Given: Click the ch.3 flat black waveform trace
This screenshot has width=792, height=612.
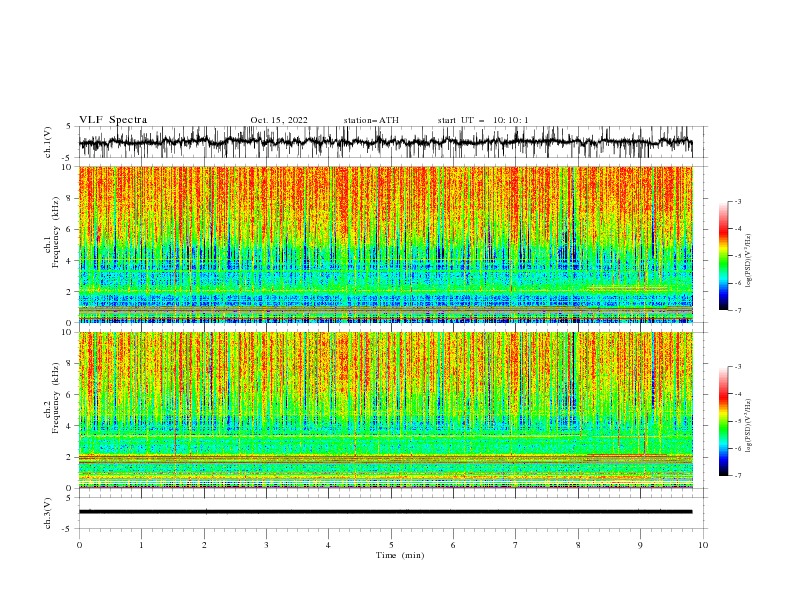Looking at the screenshot, I should pos(386,512).
